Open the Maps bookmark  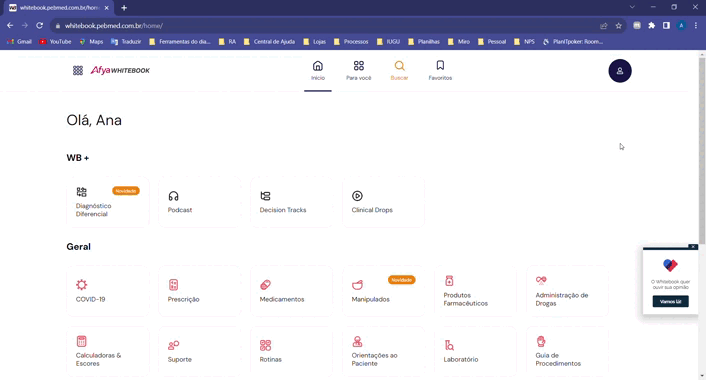click(91, 41)
